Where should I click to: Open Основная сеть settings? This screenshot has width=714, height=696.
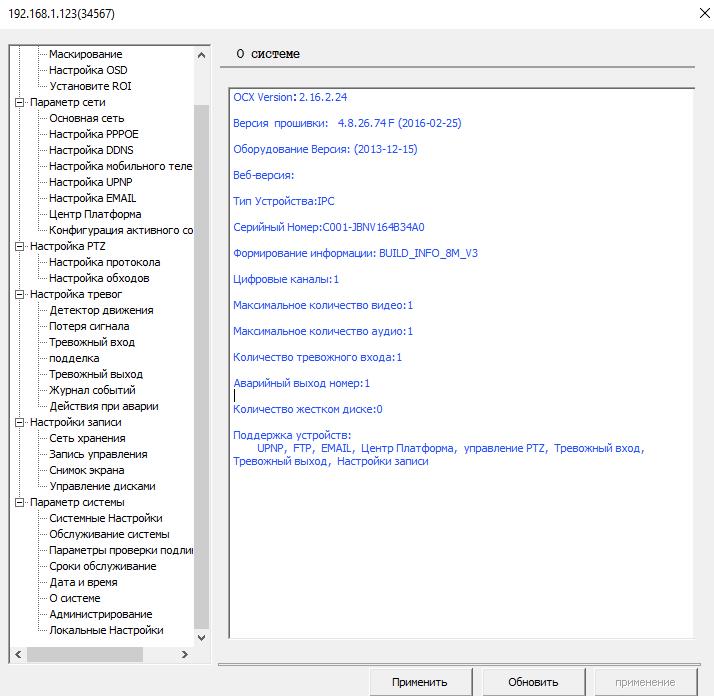(x=87, y=118)
